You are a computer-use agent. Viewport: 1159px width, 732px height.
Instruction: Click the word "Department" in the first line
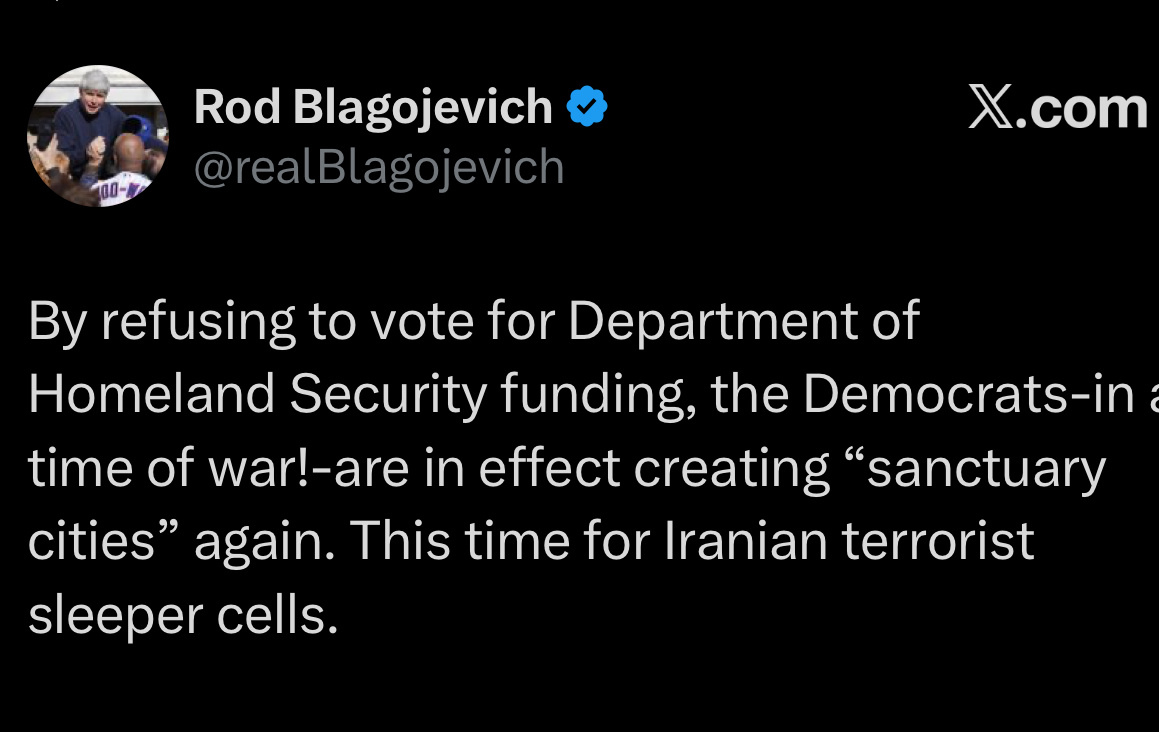point(712,322)
